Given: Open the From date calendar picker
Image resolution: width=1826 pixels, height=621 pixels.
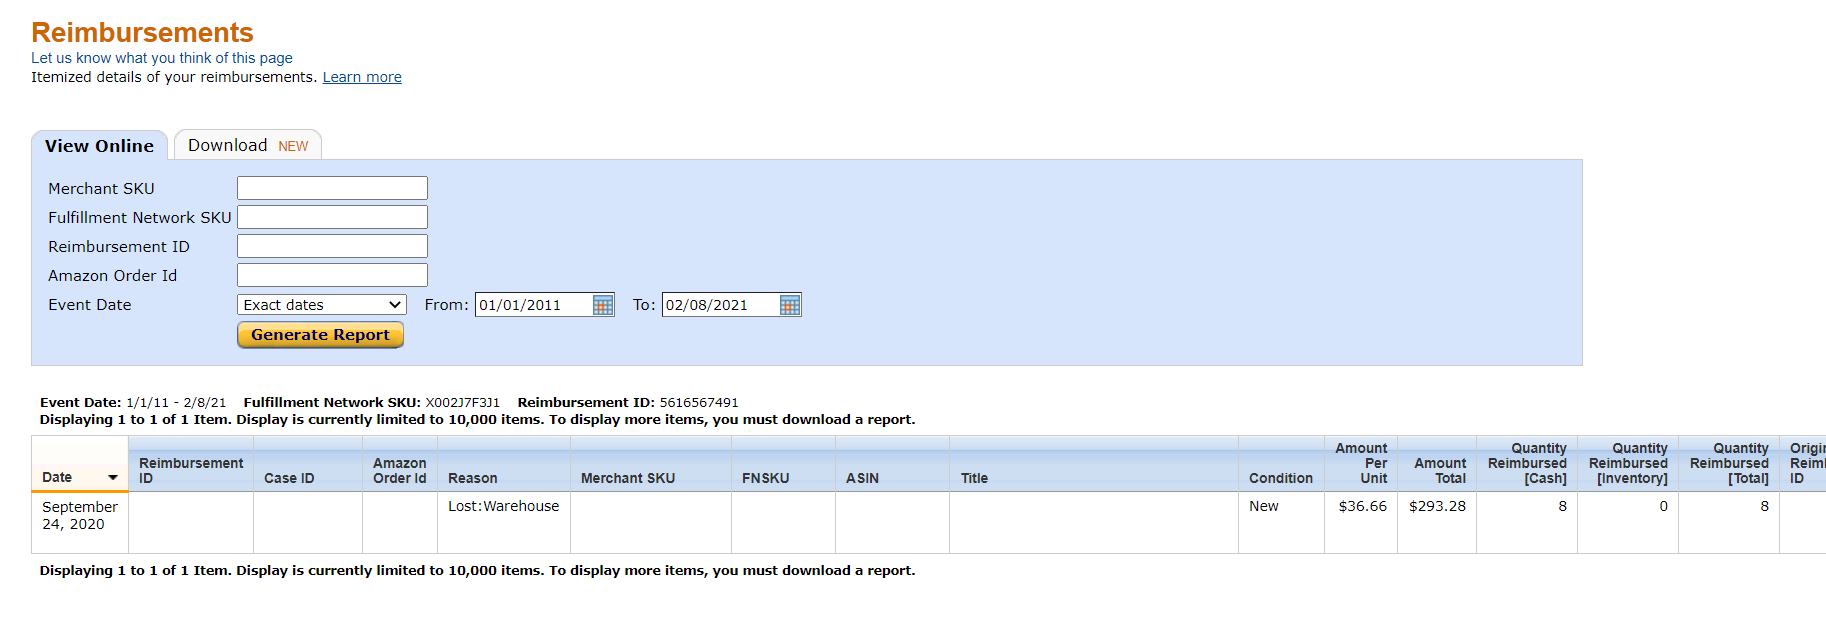Looking at the screenshot, I should click(602, 305).
